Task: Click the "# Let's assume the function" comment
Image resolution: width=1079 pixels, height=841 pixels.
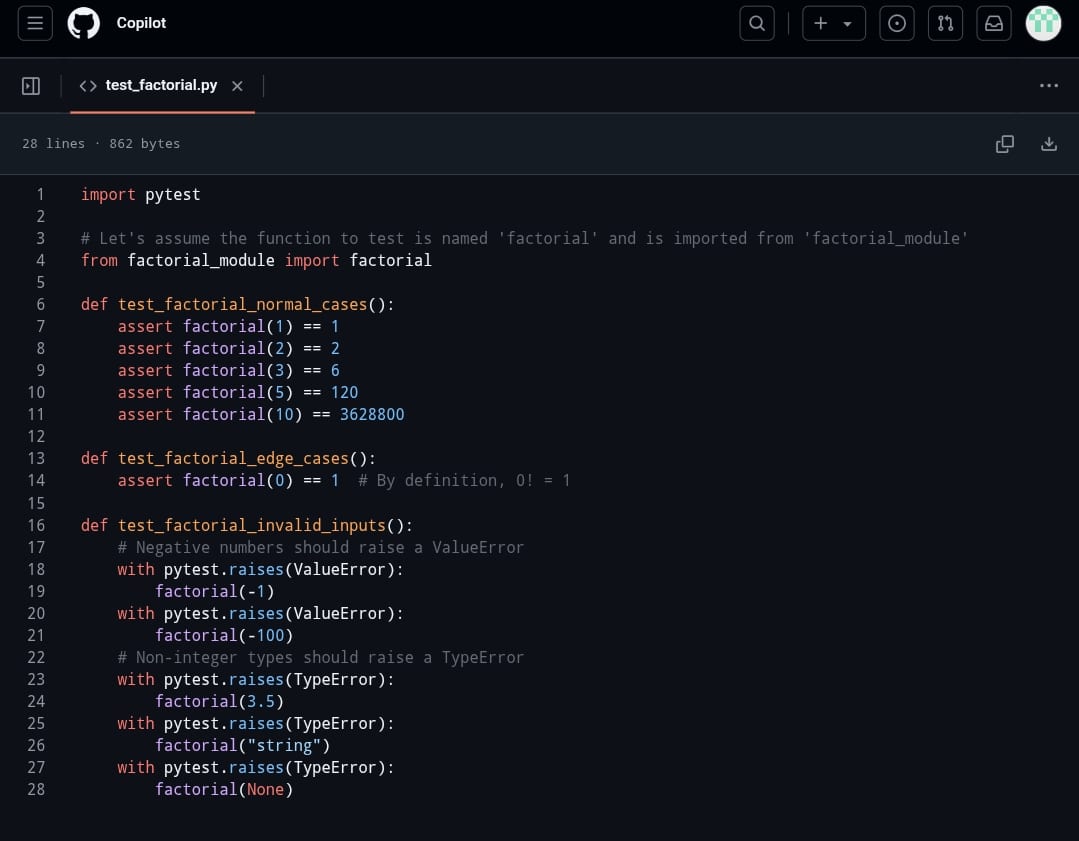Action: pyautogui.click(x=524, y=238)
